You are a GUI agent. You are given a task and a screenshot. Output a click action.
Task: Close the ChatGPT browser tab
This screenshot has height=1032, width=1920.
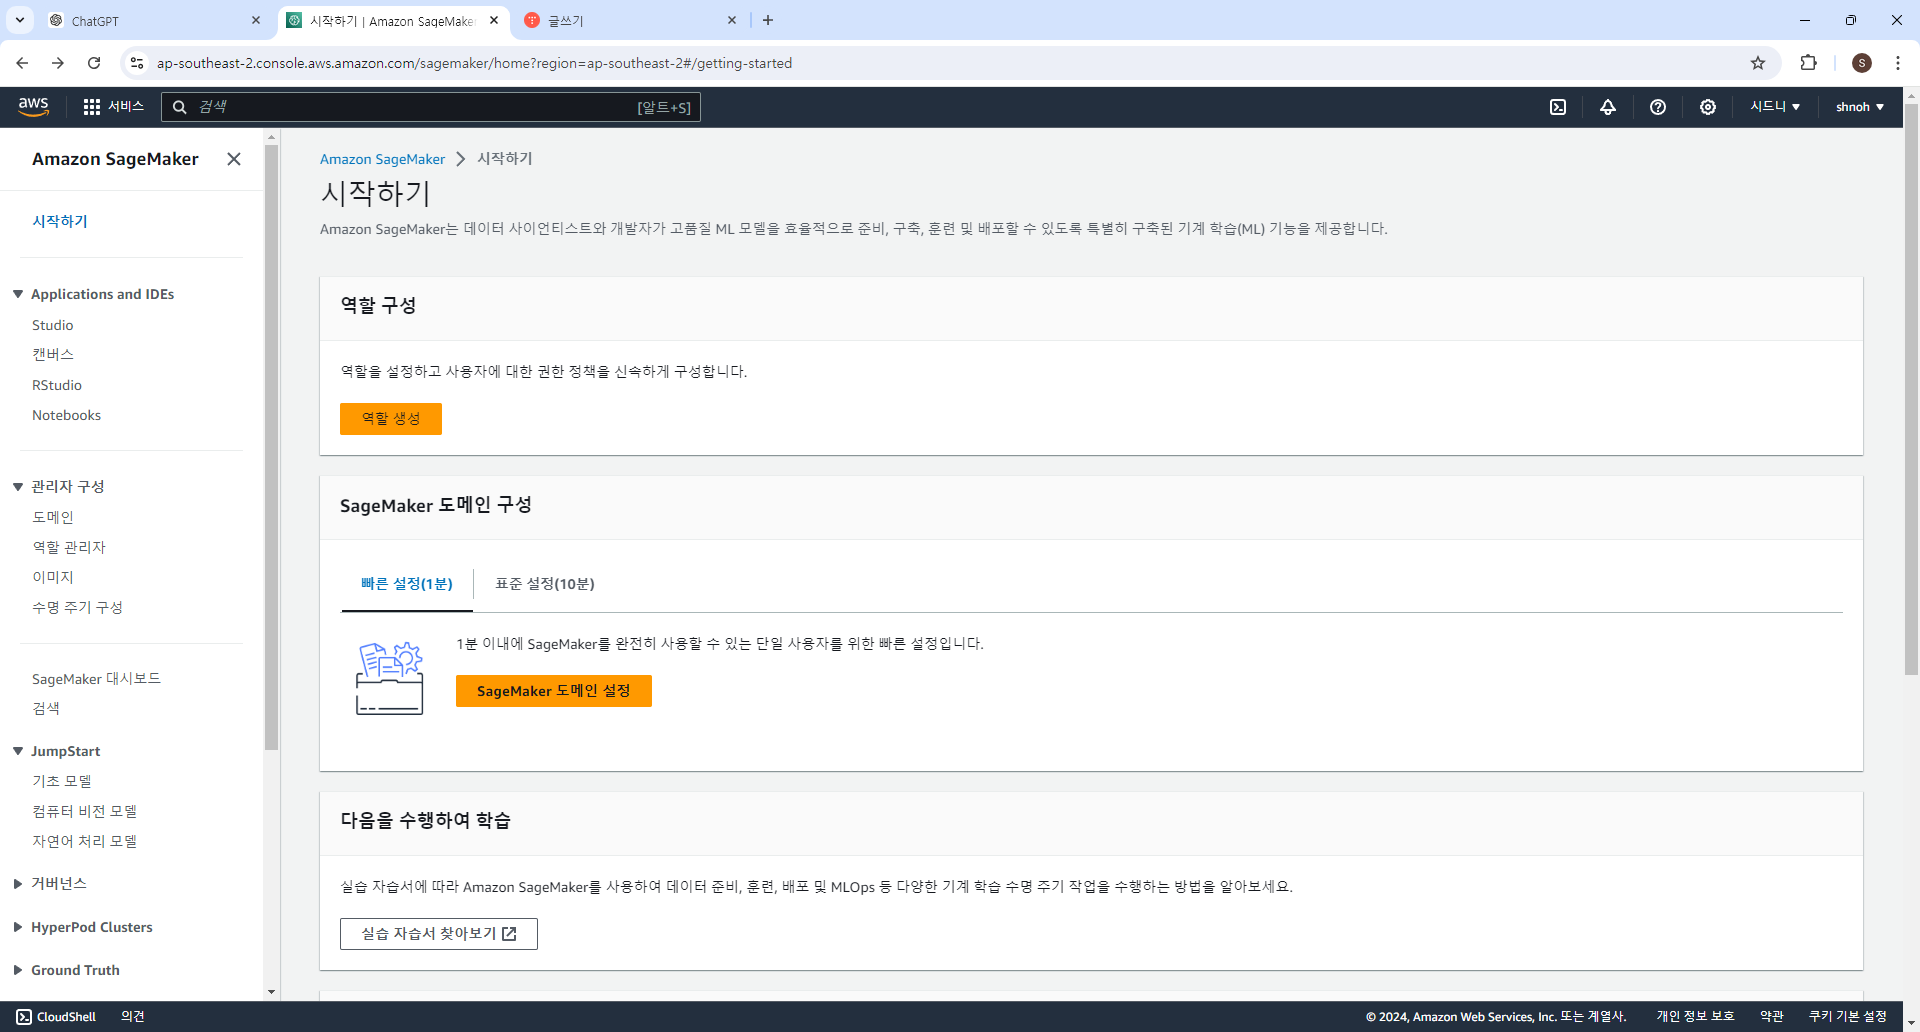(x=256, y=20)
